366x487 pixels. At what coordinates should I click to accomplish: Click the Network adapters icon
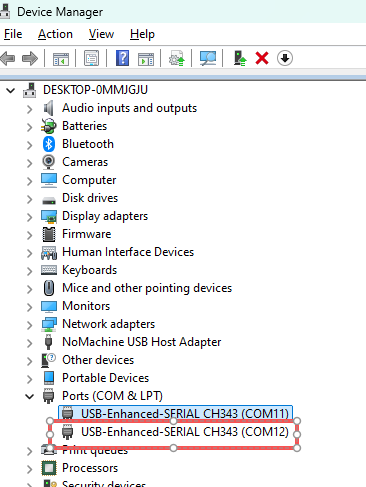(49, 324)
